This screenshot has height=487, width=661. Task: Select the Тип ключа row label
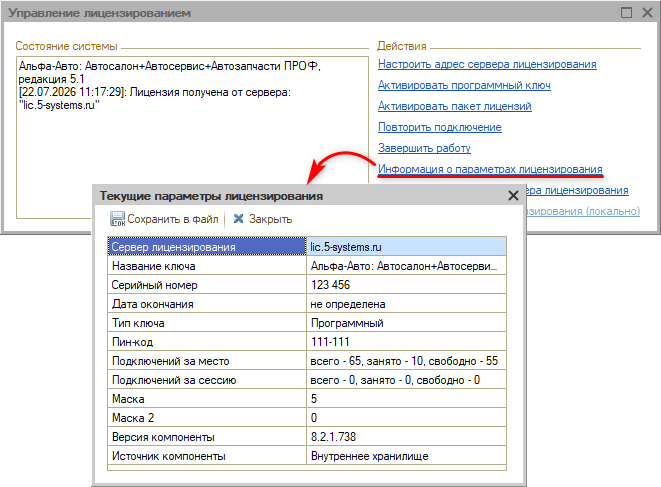[207, 323]
